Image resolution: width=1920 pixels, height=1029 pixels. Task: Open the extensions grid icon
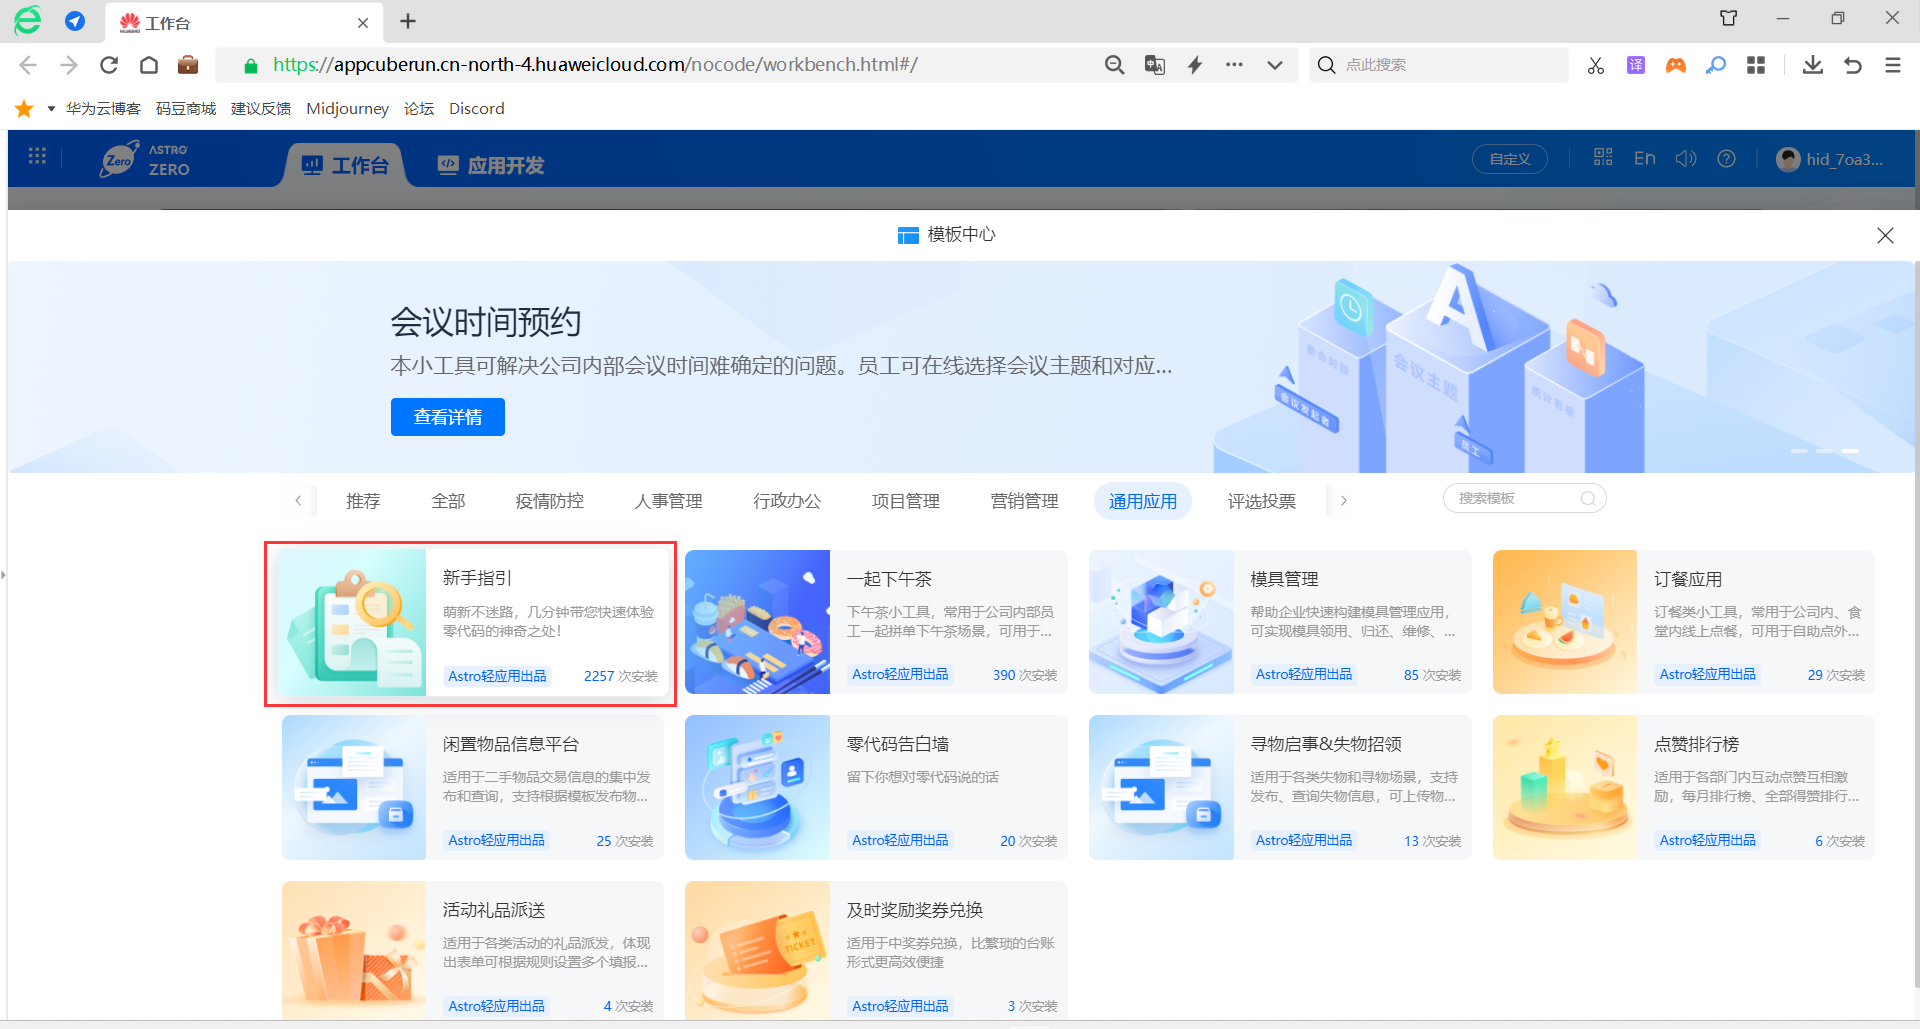(x=1756, y=65)
